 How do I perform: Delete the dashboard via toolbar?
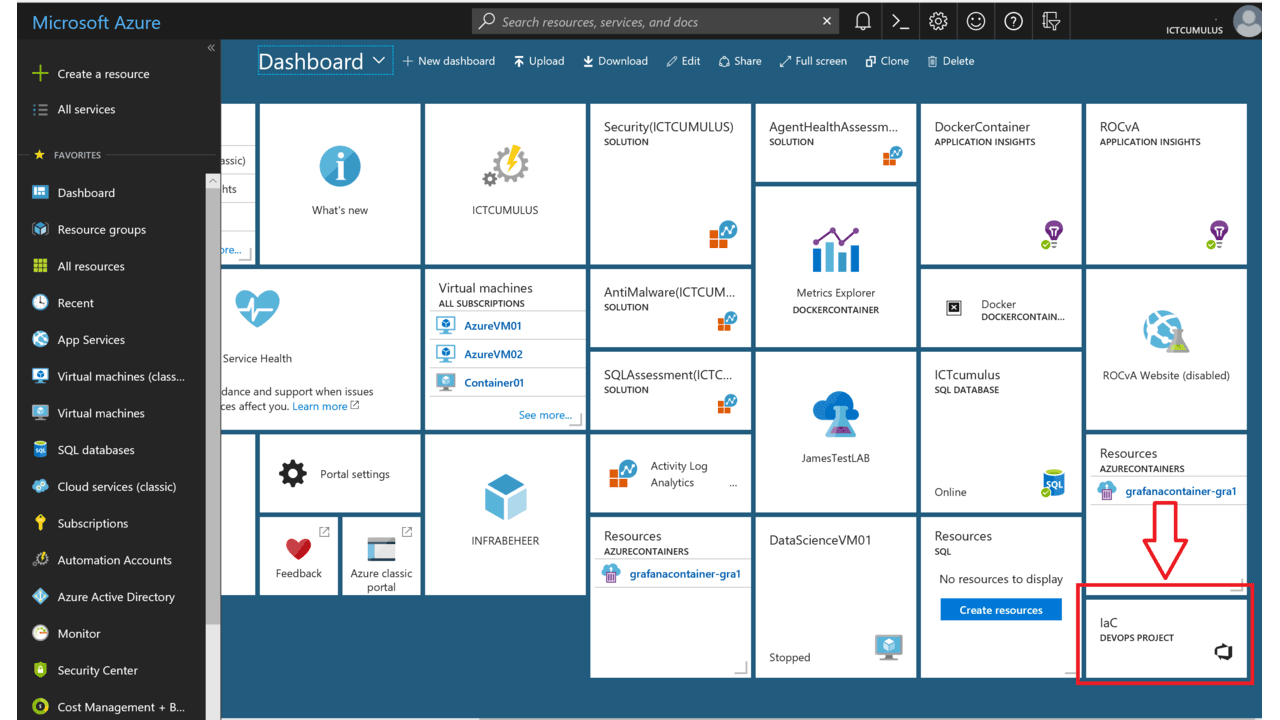click(x=950, y=61)
